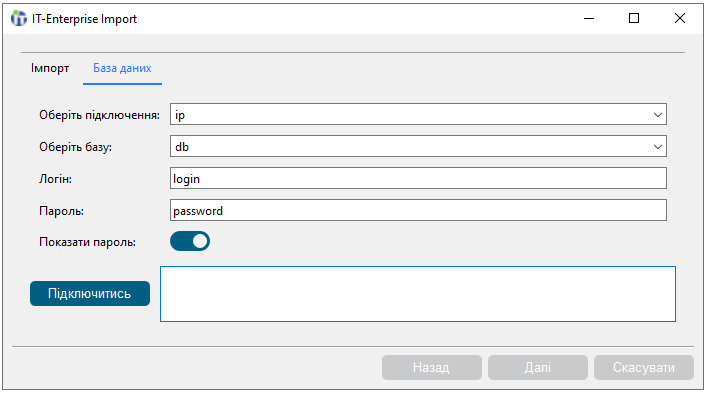Click the 'Оберіть підключення:' label

click(99, 115)
